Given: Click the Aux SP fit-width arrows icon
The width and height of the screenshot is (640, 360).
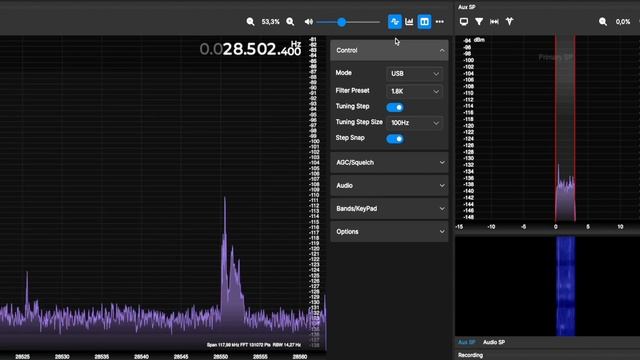Looking at the screenshot, I should [x=494, y=22].
